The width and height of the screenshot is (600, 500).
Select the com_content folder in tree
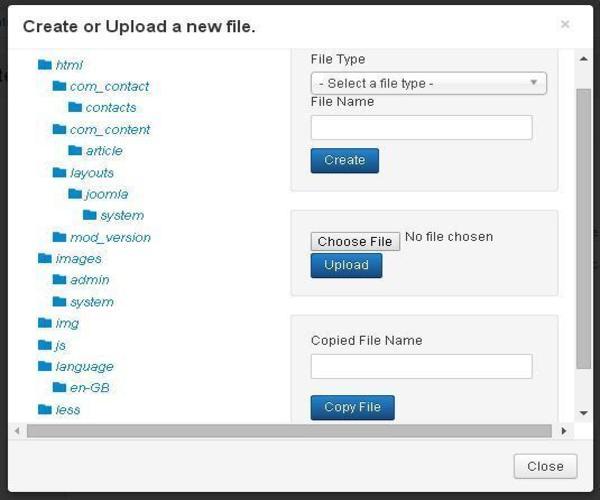(110, 129)
